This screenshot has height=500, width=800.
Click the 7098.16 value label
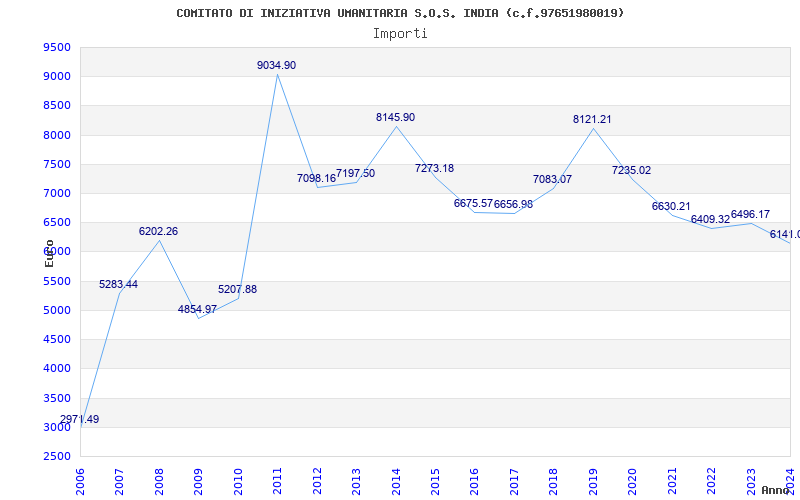tap(316, 179)
